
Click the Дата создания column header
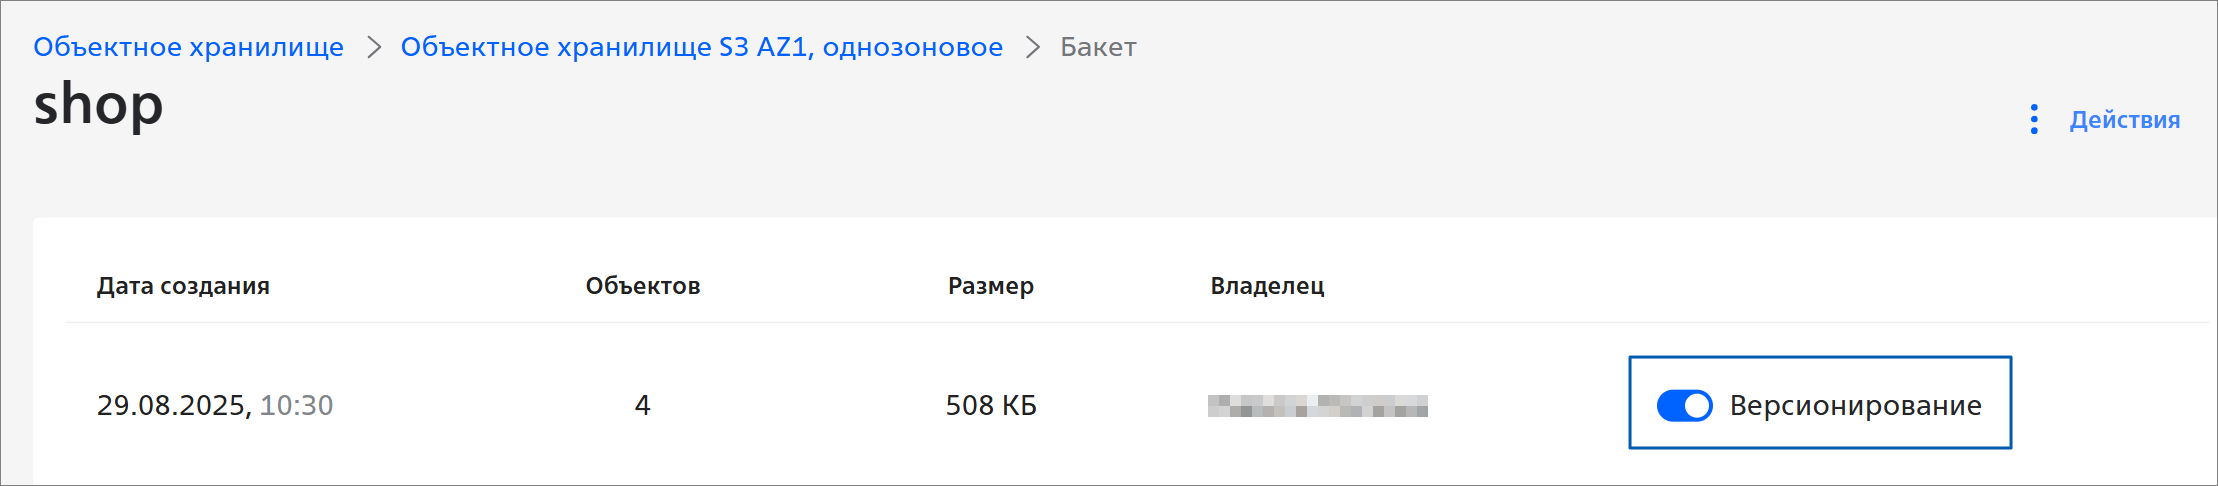(183, 286)
